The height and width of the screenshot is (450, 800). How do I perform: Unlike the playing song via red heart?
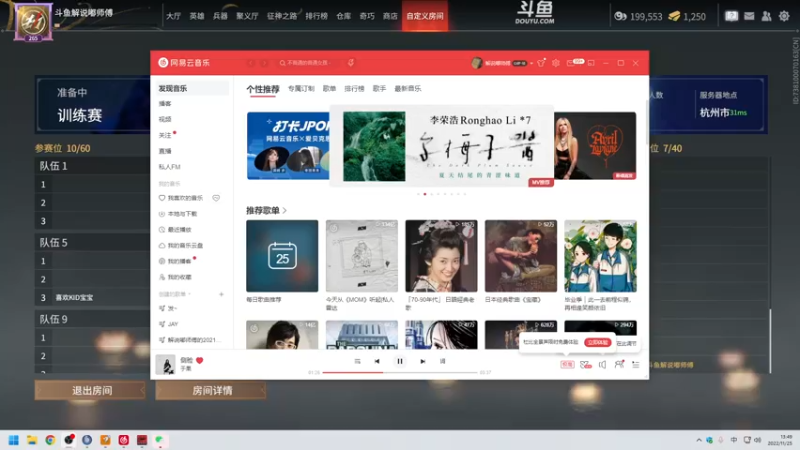click(199, 360)
